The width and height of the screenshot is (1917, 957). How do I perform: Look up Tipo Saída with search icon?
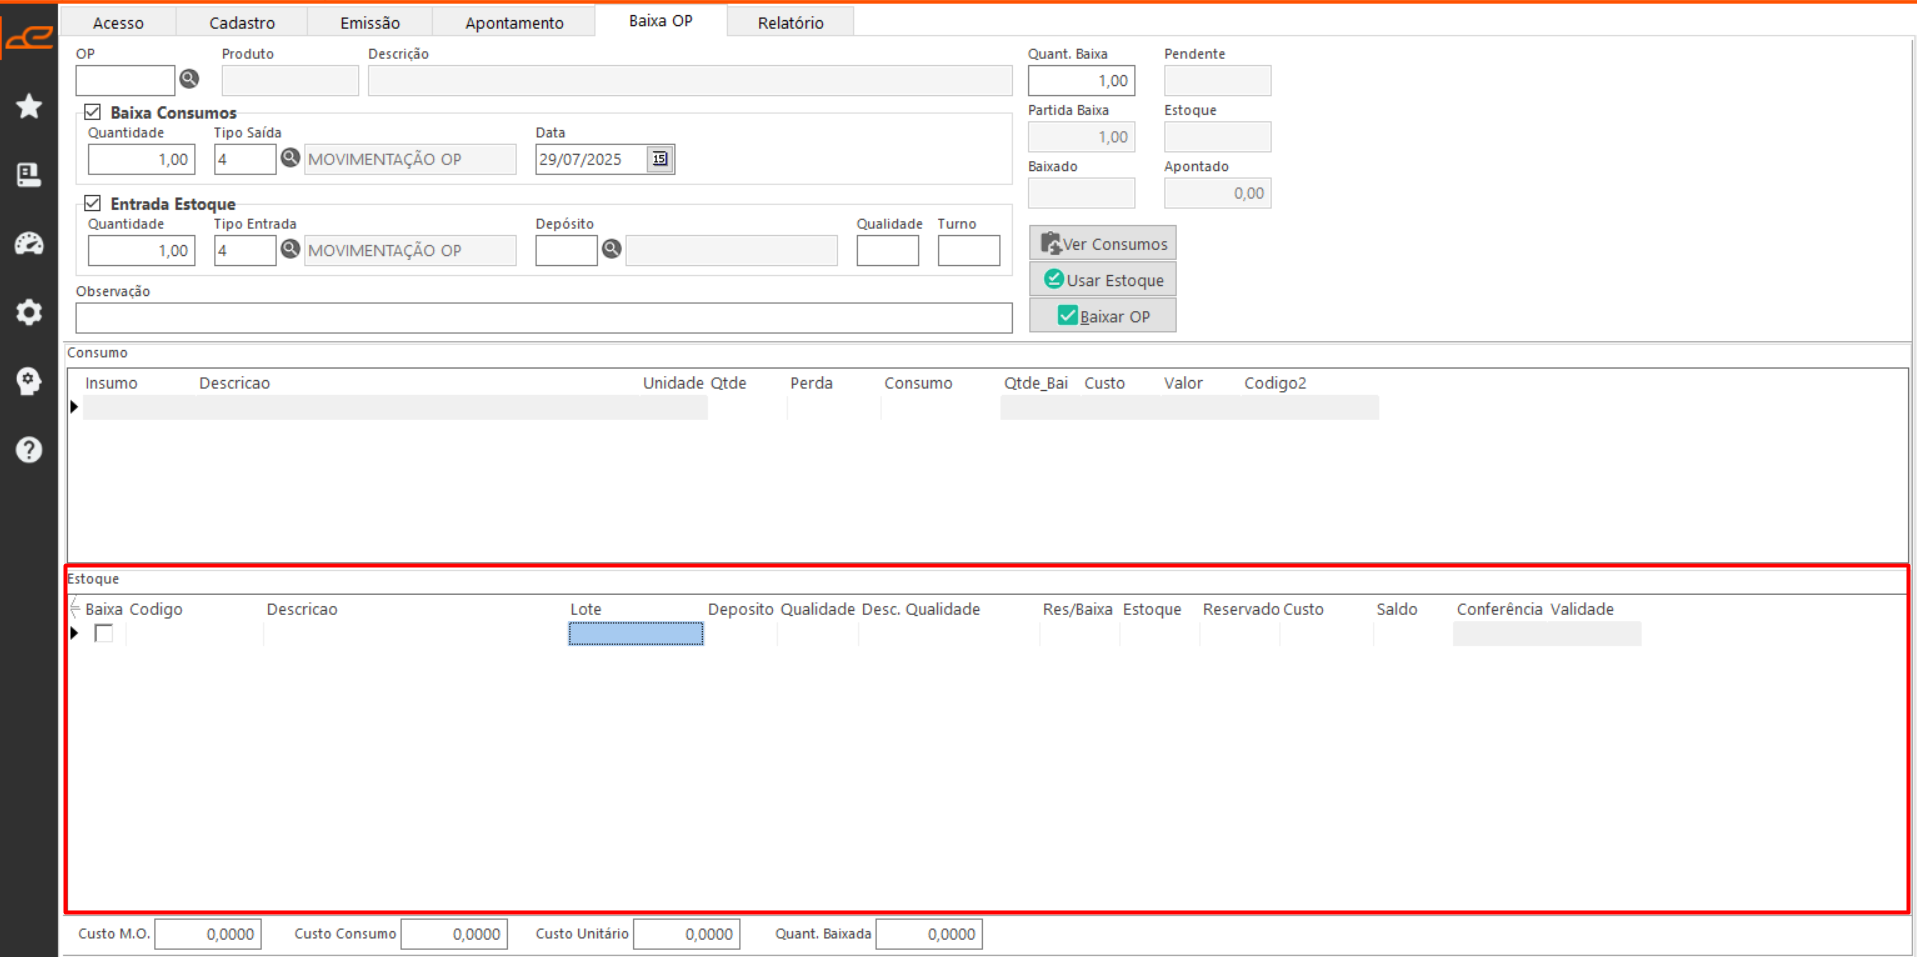(290, 158)
